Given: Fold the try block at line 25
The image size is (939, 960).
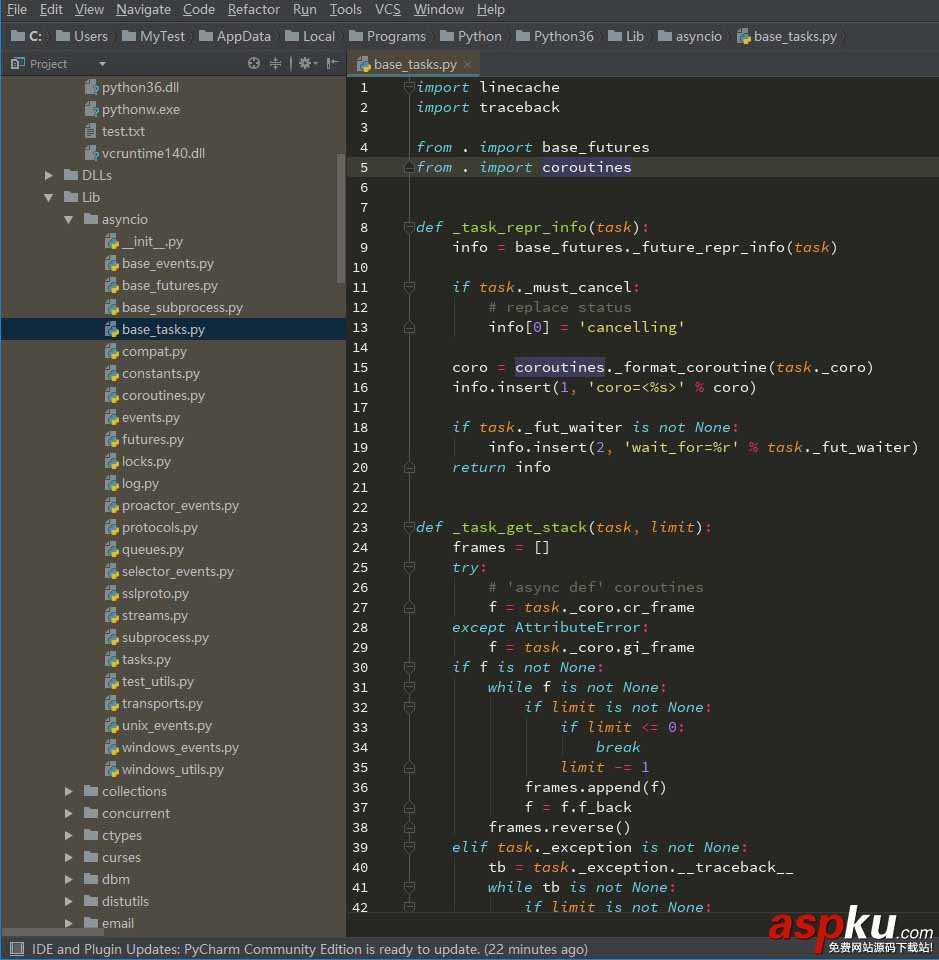Looking at the screenshot, I should click(x=409, y=567).
